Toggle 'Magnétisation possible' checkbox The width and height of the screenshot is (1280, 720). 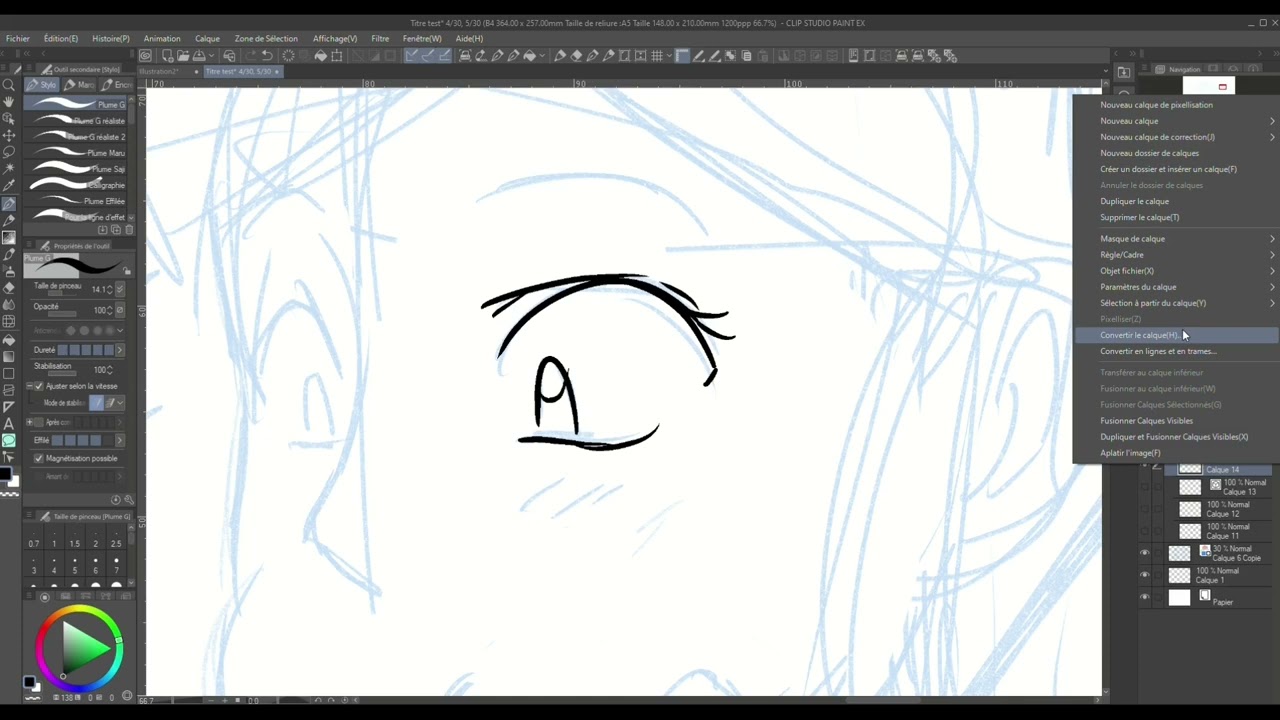[x=39, y=458]
